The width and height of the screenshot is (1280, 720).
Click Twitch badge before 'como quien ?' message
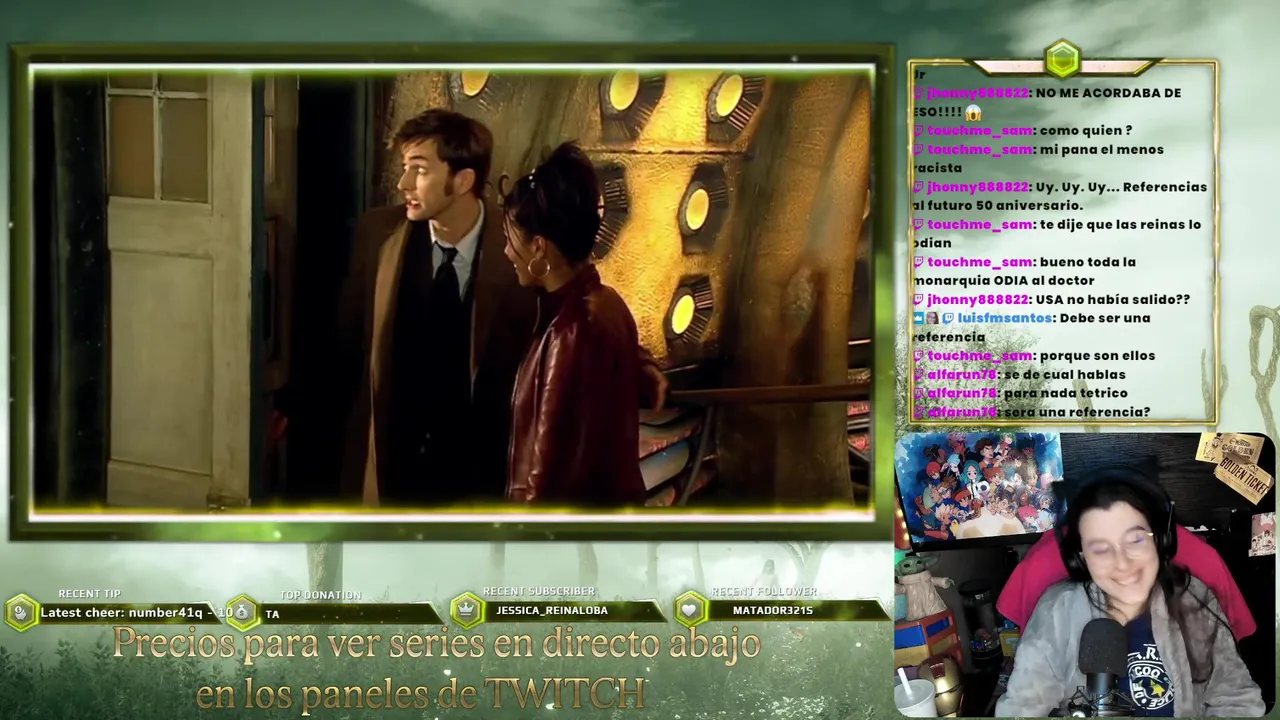click(918, 131)
